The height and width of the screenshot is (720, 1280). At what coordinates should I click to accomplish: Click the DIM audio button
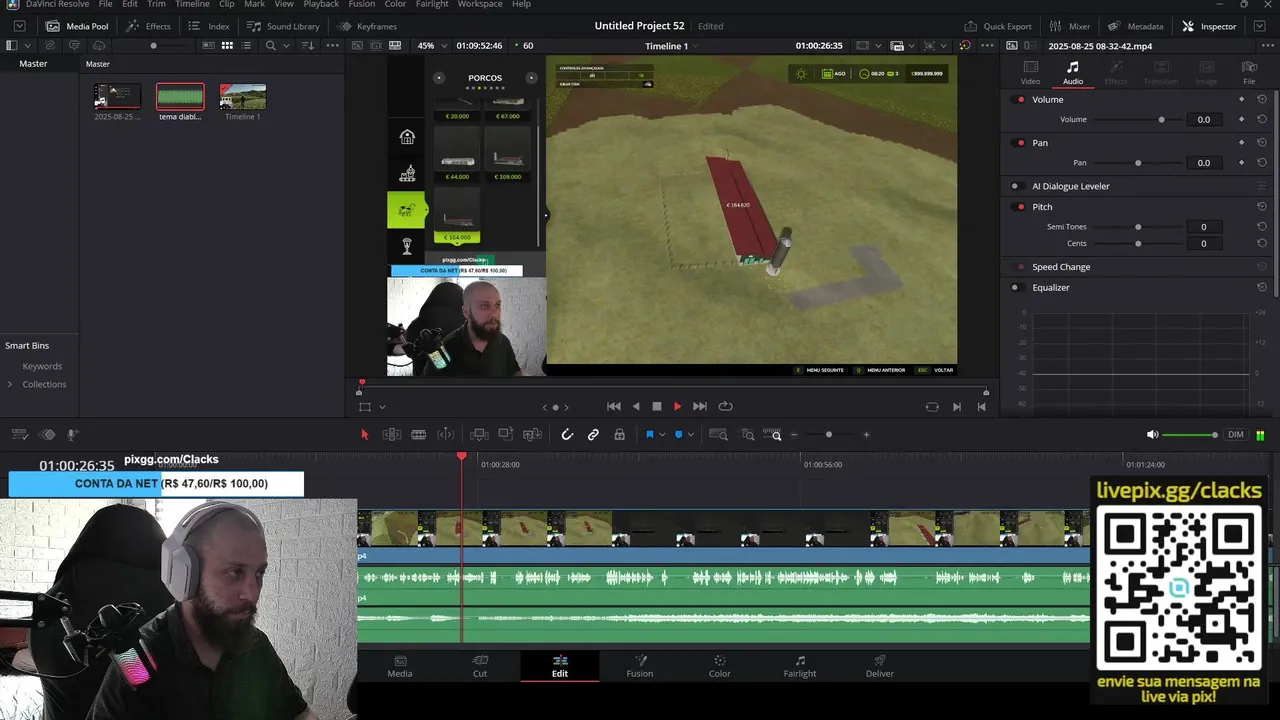click(x=1236, y=435)
